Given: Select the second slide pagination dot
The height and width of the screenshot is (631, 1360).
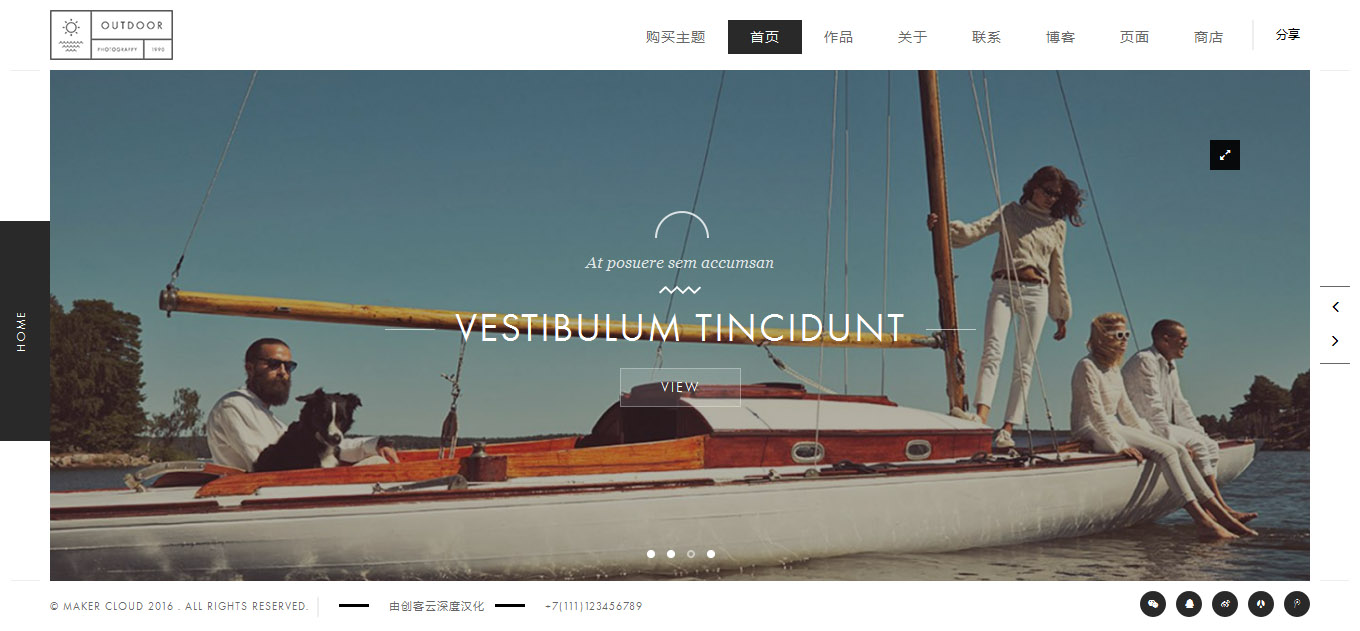Looking at the screenshot, I should [671, 553].
